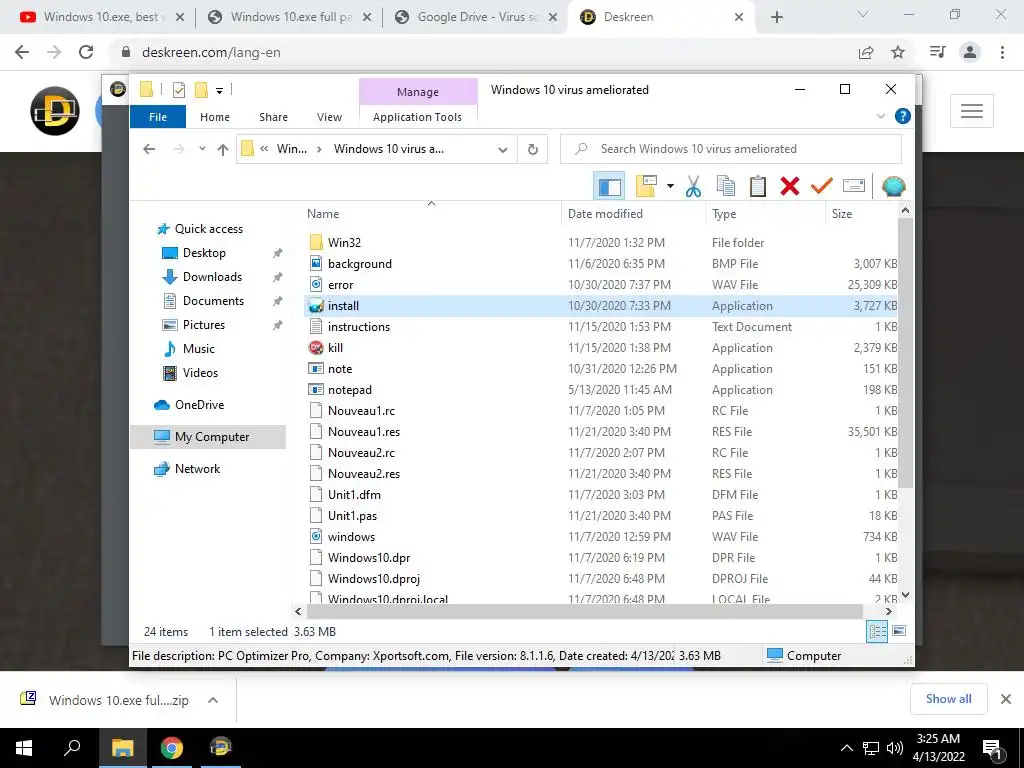This screenshot has width=1024, height=768.
Task: Expand download item options chevron
Action: (212, 700)
